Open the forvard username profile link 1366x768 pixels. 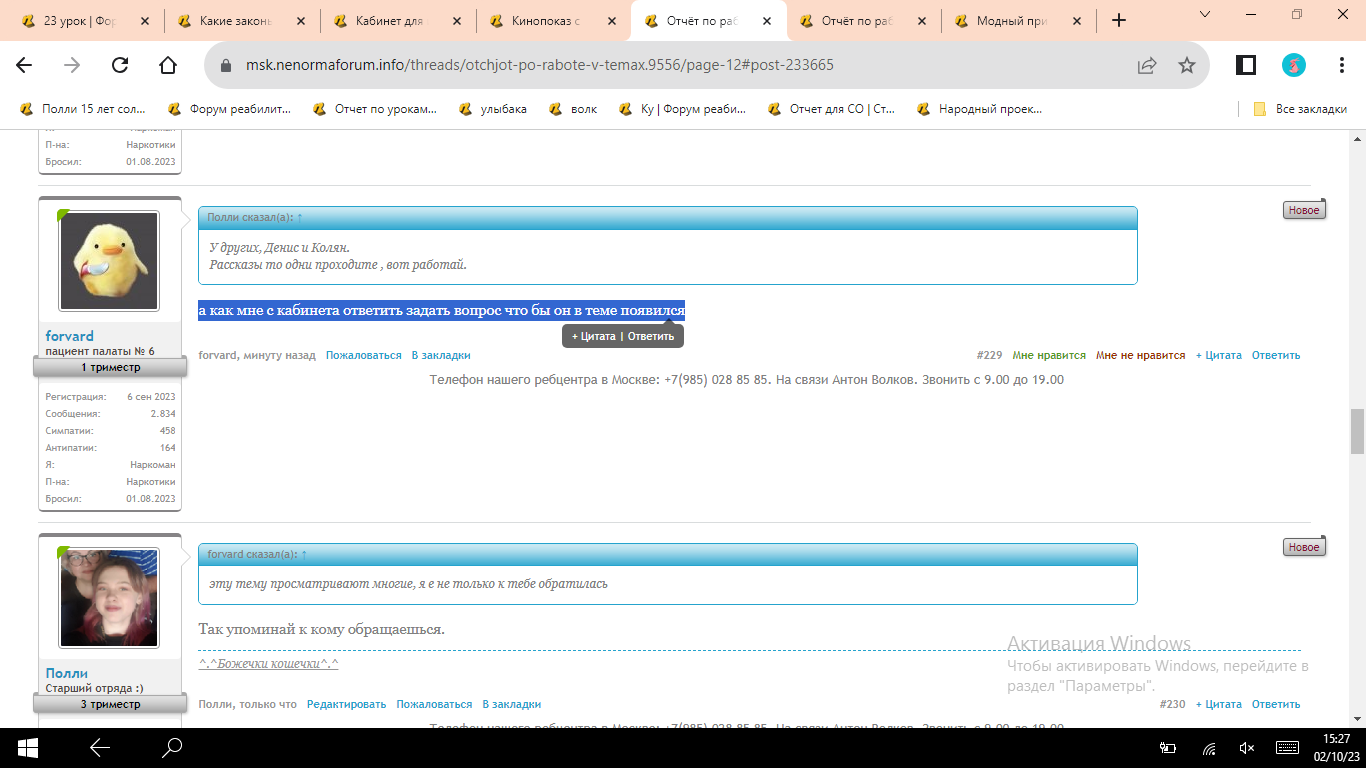click(x=70, y=336)
